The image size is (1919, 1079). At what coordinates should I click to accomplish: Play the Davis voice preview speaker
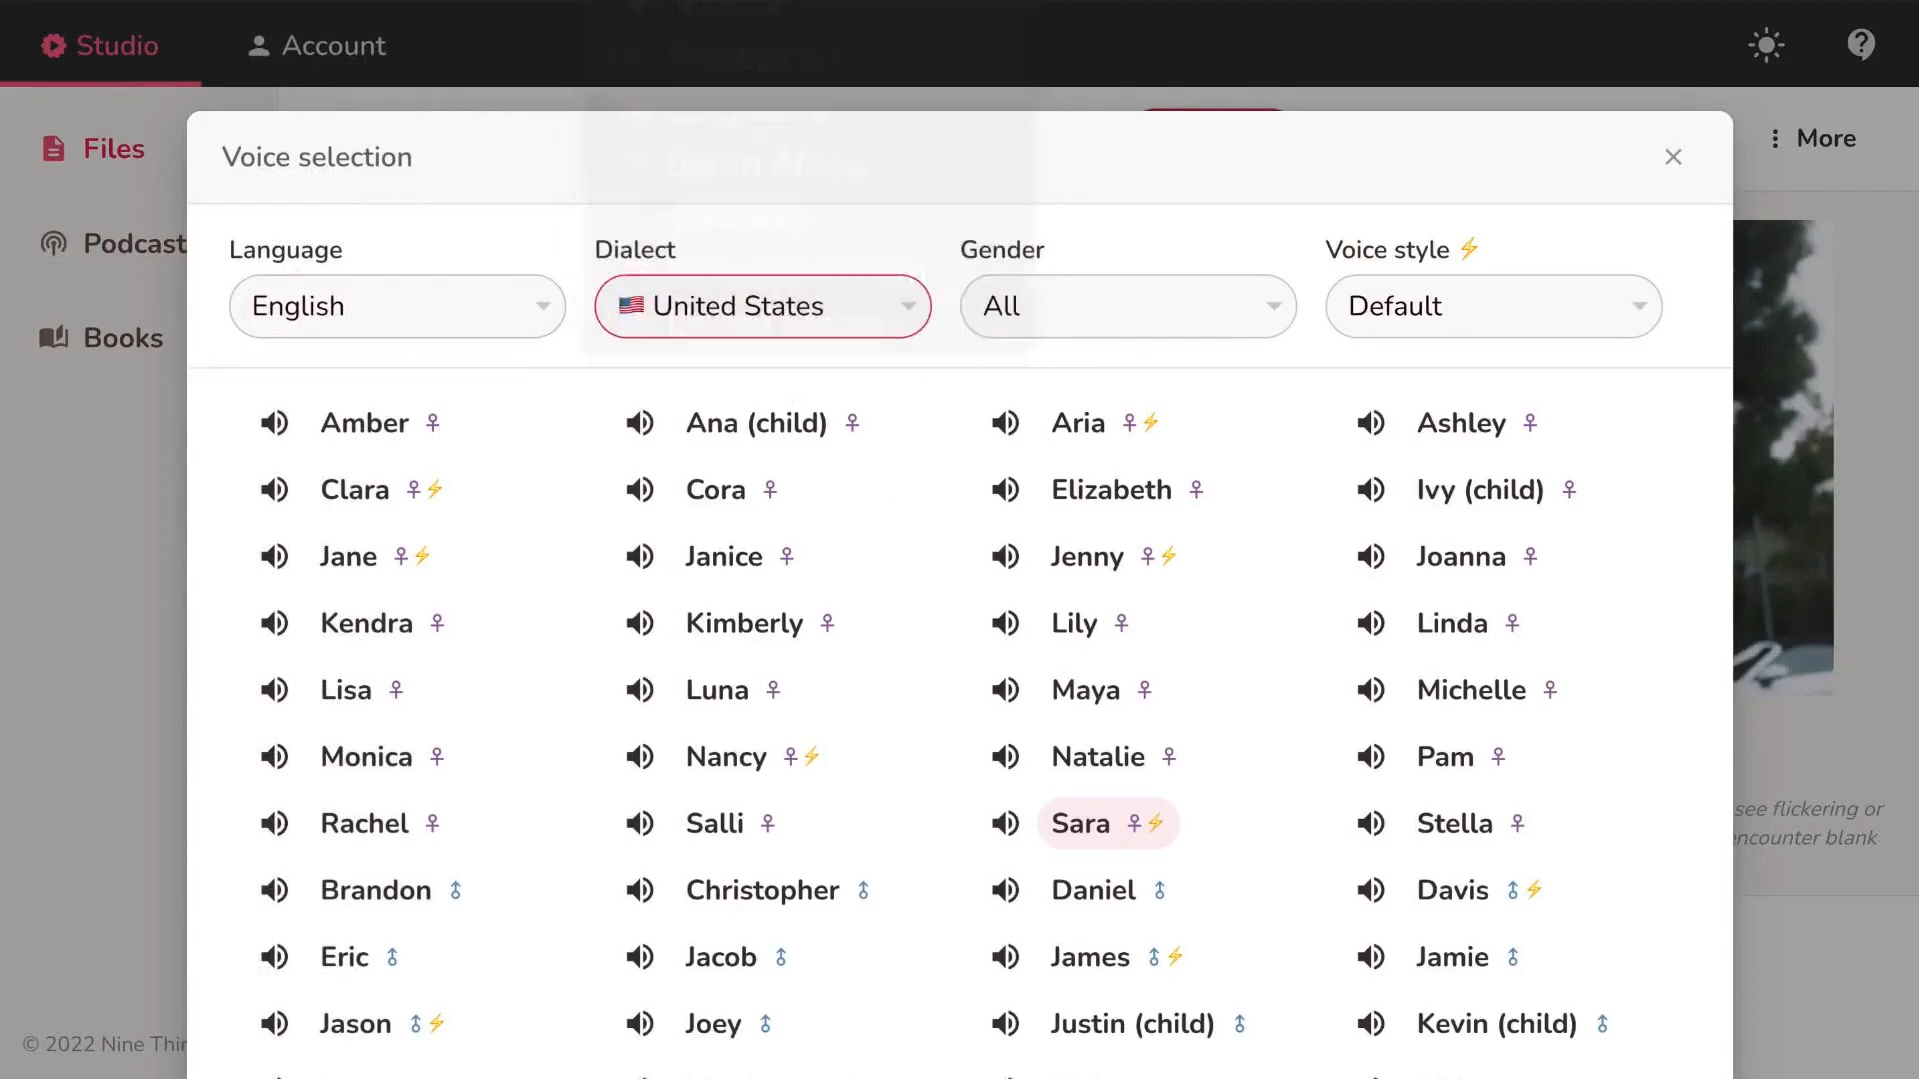click(x=1371, y=891)
